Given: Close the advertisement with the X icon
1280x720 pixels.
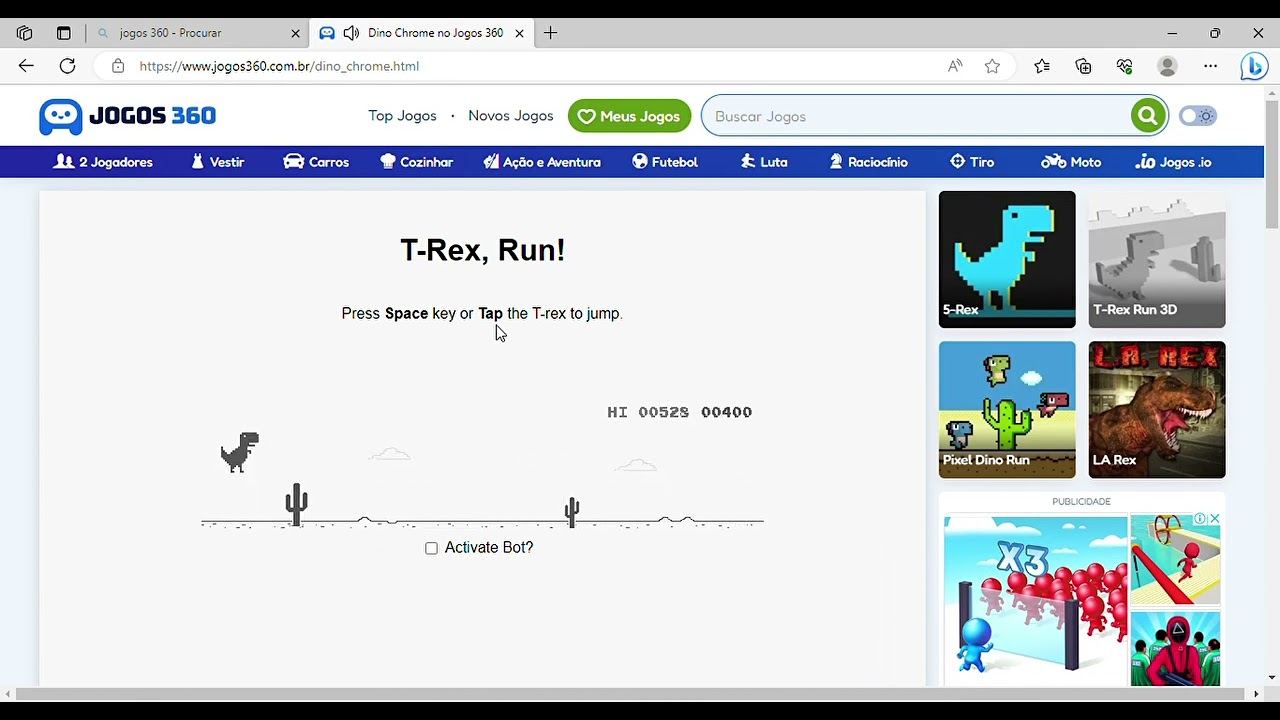Looking at the screenshot, I should (x=1214, y=519).
